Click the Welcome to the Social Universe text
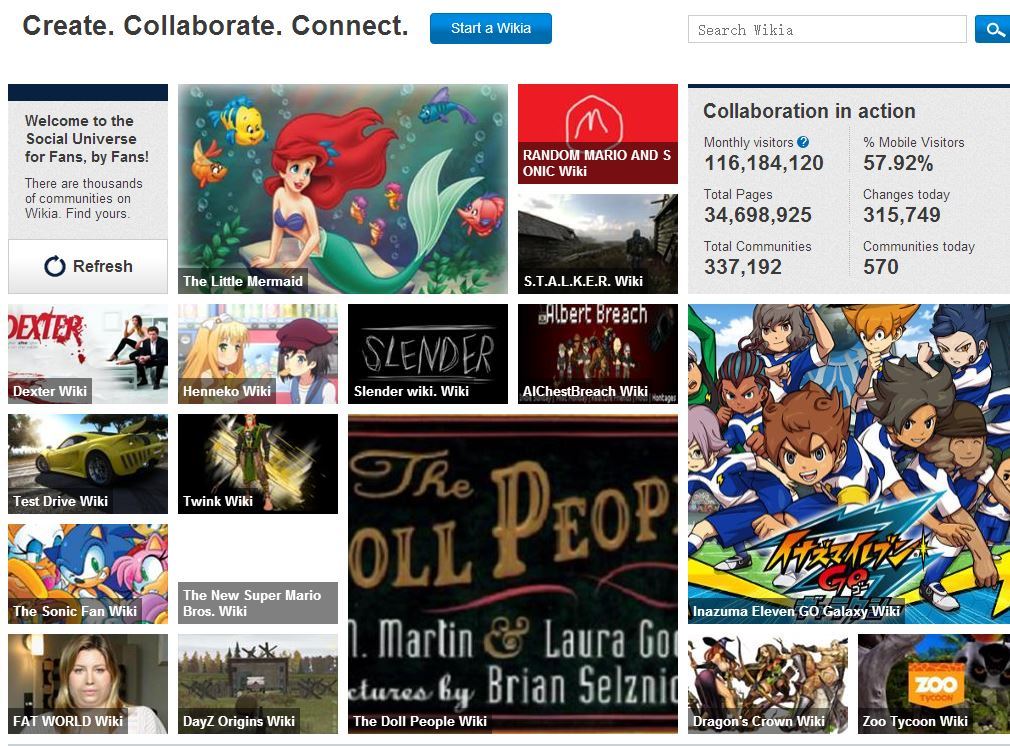 [87, 139]
